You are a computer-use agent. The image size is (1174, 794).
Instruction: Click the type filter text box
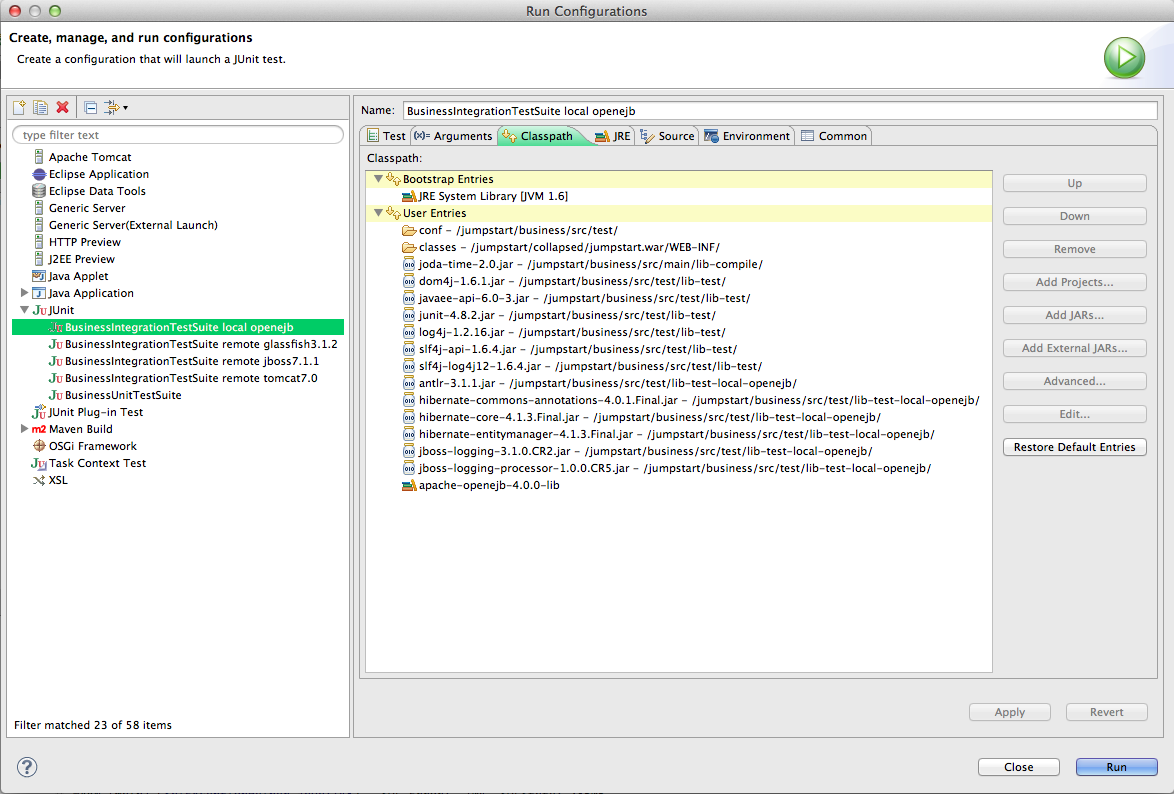178,135
